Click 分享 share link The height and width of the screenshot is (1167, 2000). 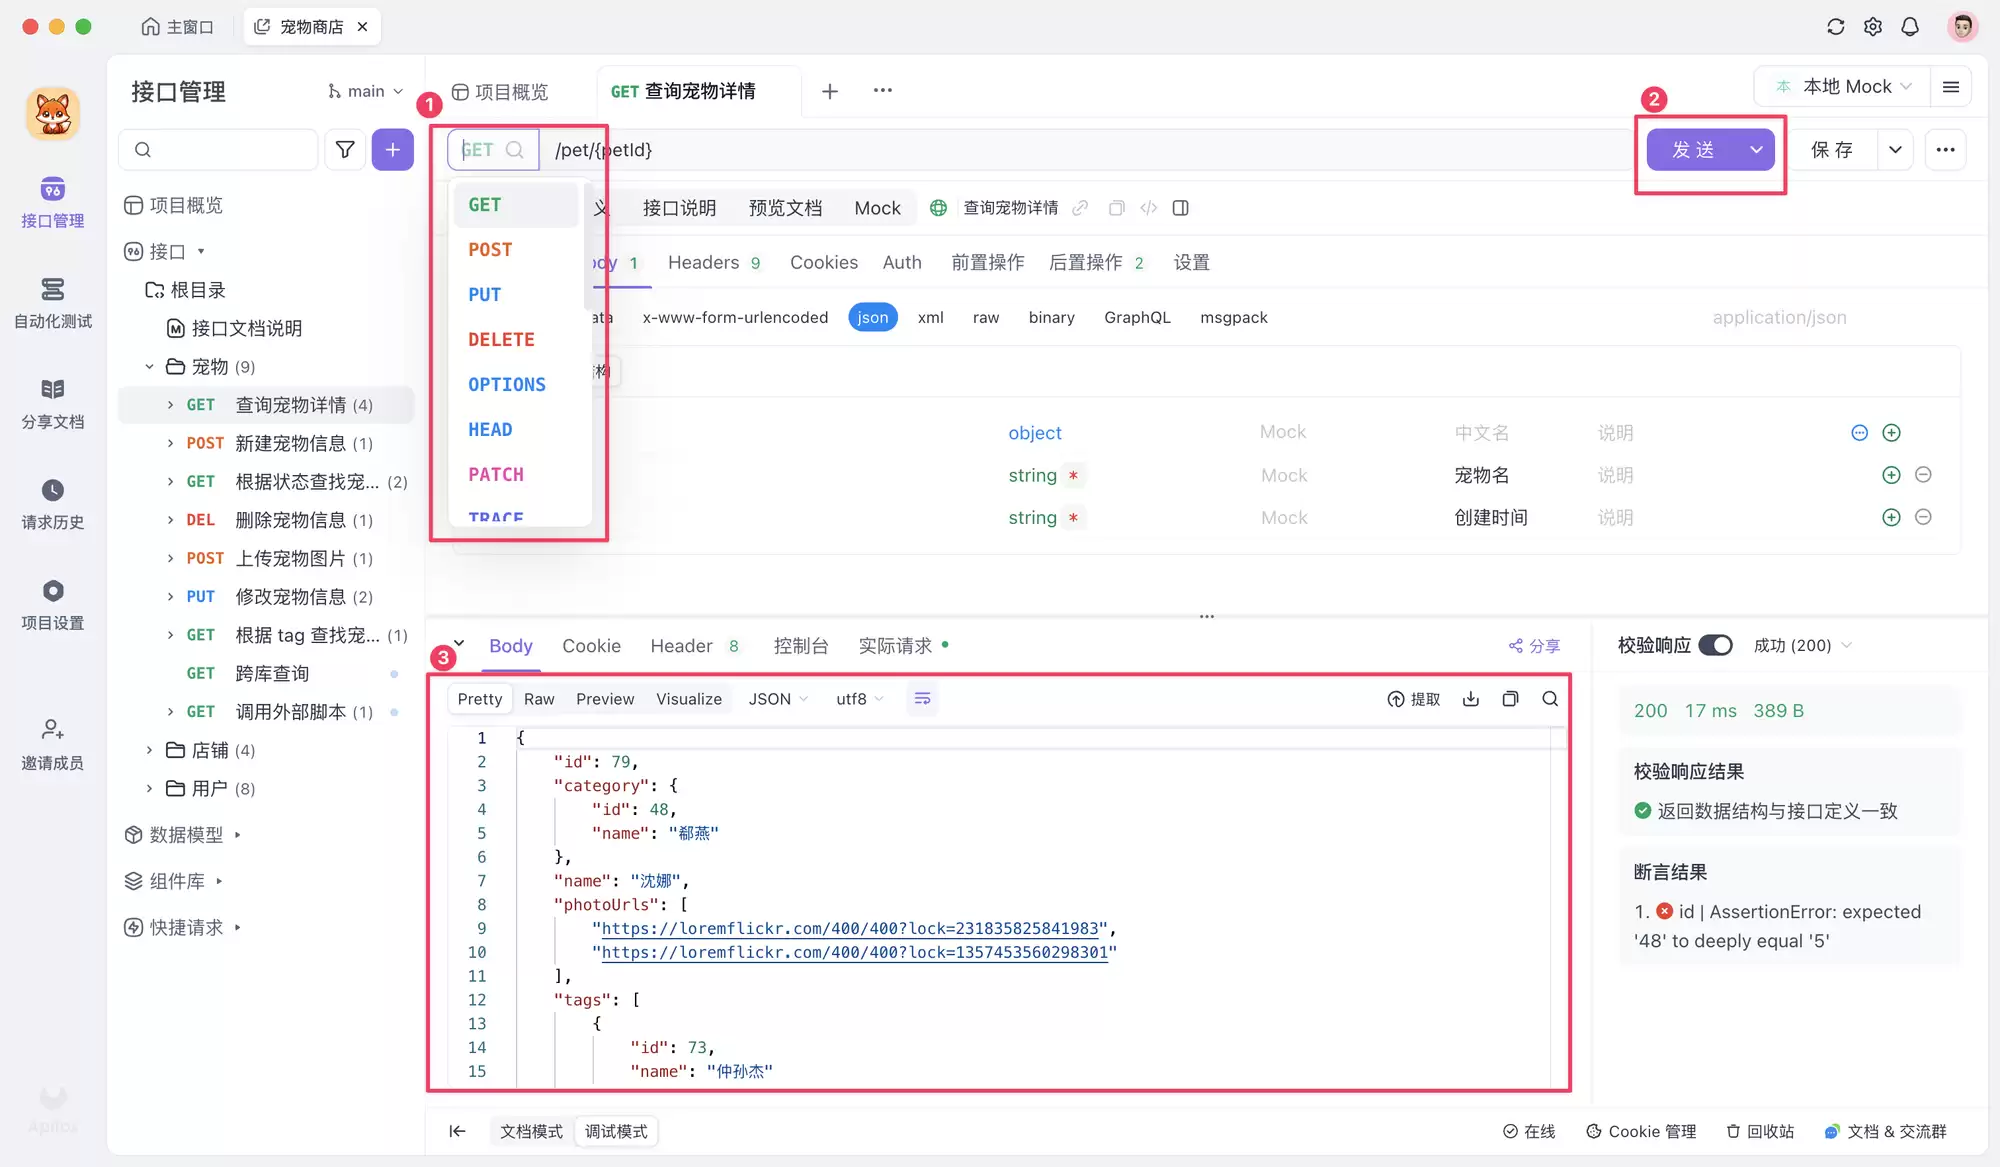[1534, 646]
